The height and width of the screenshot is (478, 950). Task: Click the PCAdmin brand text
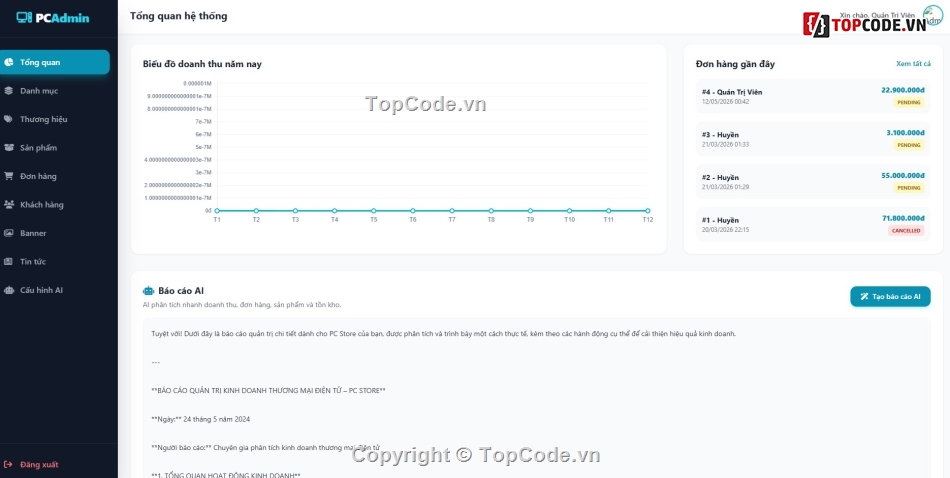pos(62,18)
